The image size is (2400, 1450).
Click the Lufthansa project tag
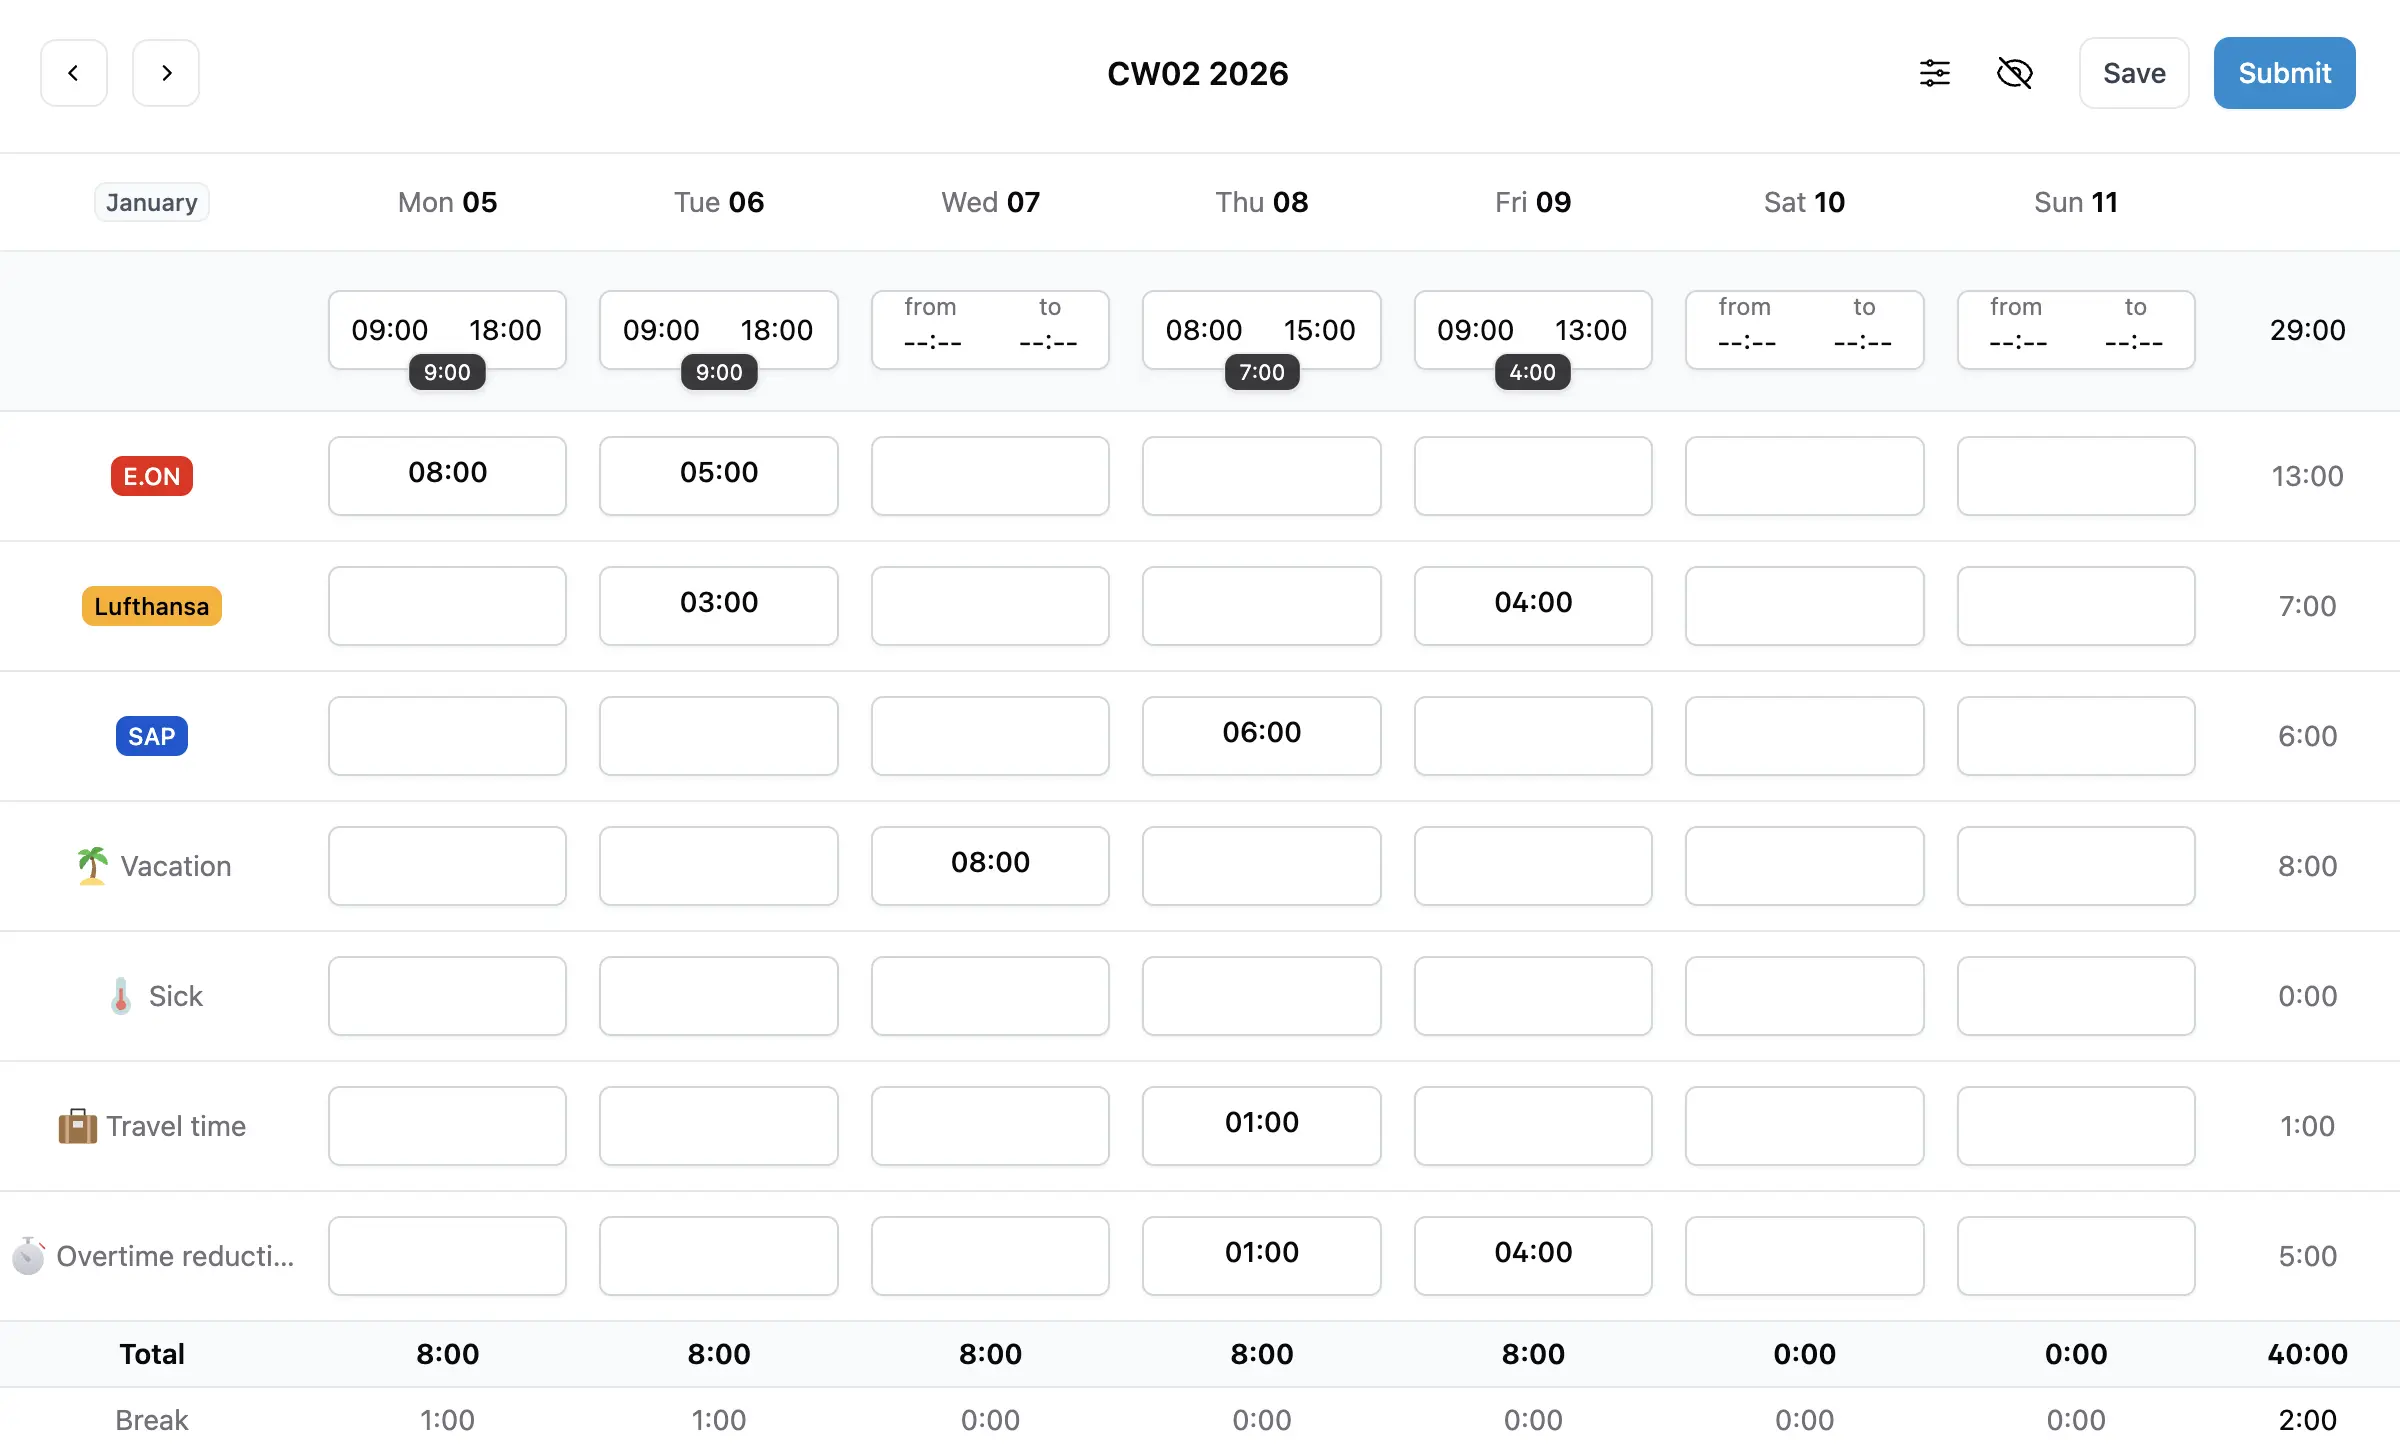(x=152, y=606)
